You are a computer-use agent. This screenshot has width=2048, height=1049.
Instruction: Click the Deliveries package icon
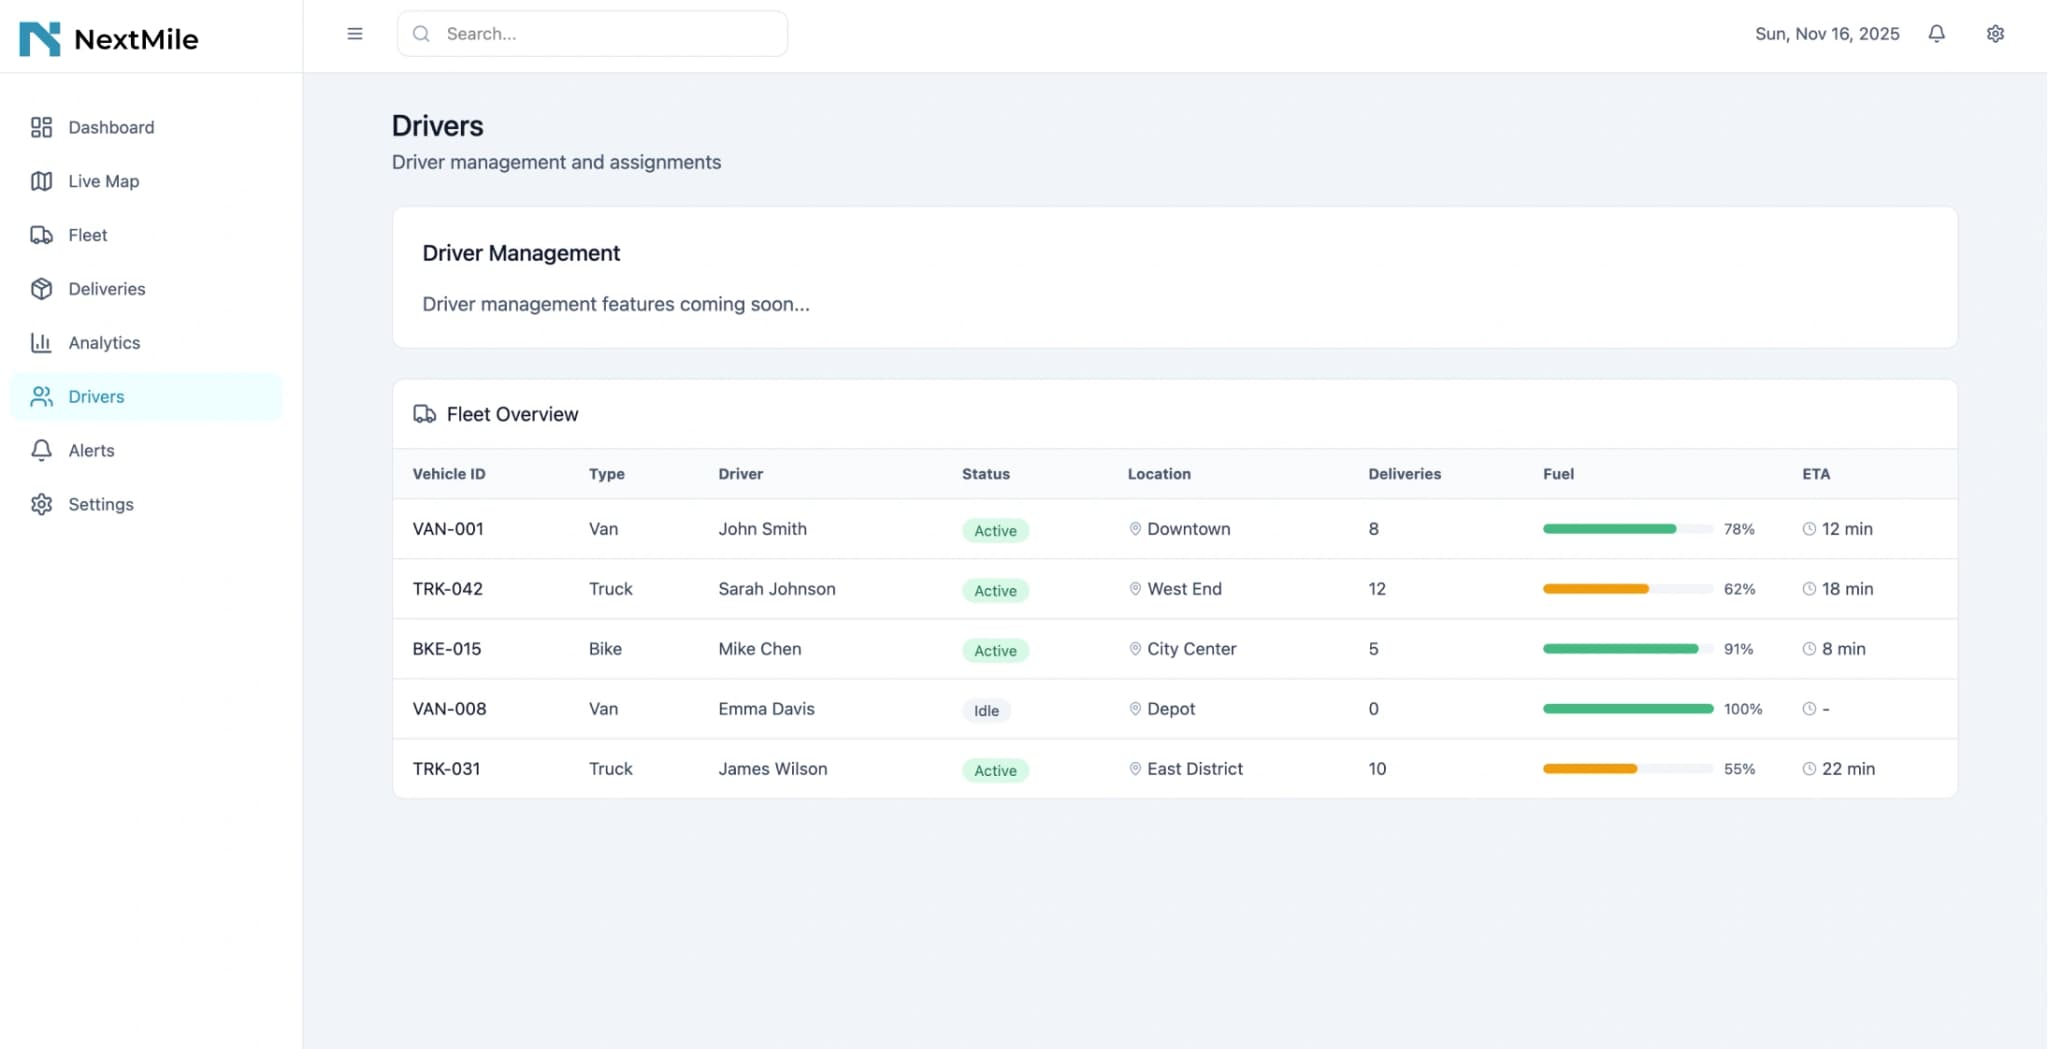click(x=41, y=289)
